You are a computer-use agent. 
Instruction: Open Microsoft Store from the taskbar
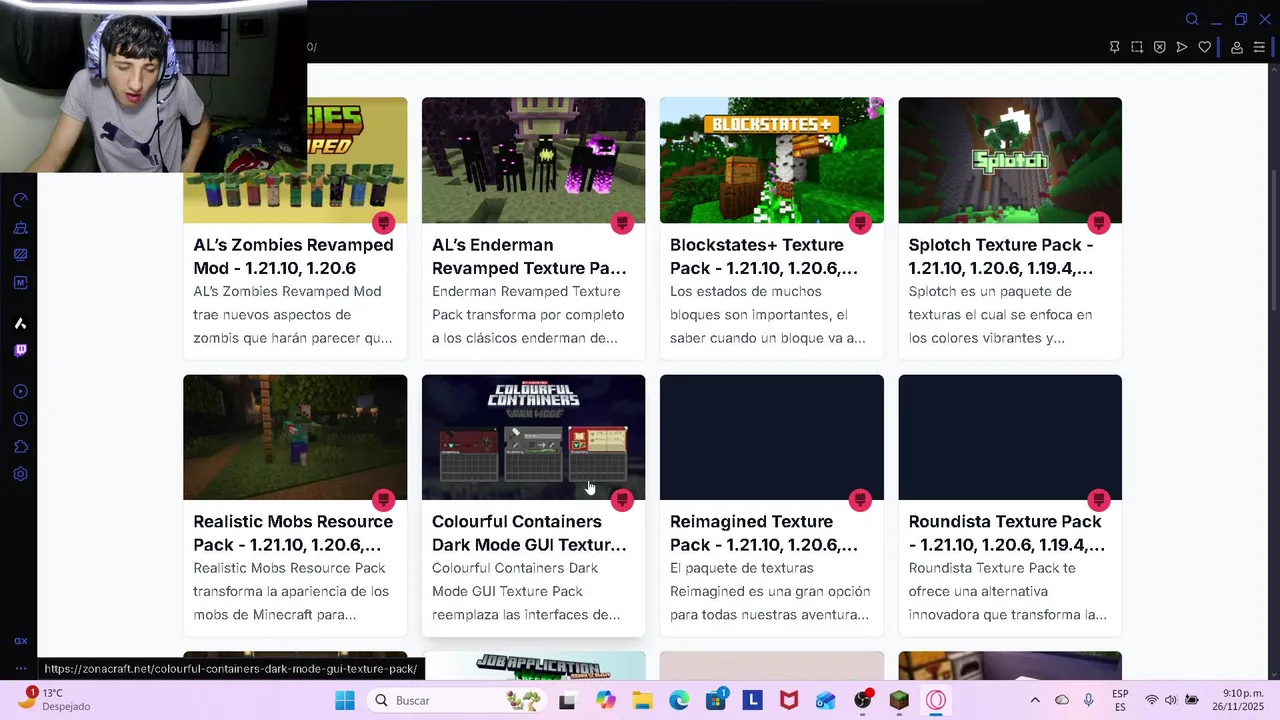pyautogui.click(x=716, y=700)
